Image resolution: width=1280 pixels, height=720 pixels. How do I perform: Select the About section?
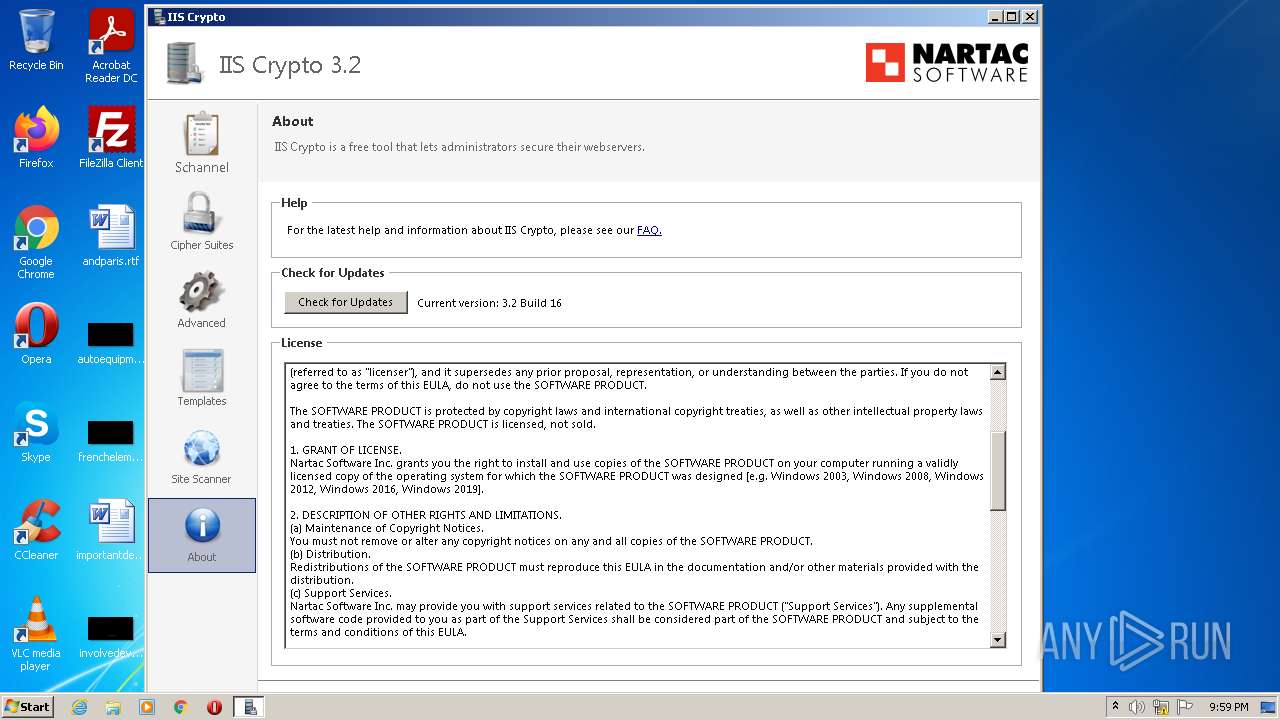coord(201,535)
